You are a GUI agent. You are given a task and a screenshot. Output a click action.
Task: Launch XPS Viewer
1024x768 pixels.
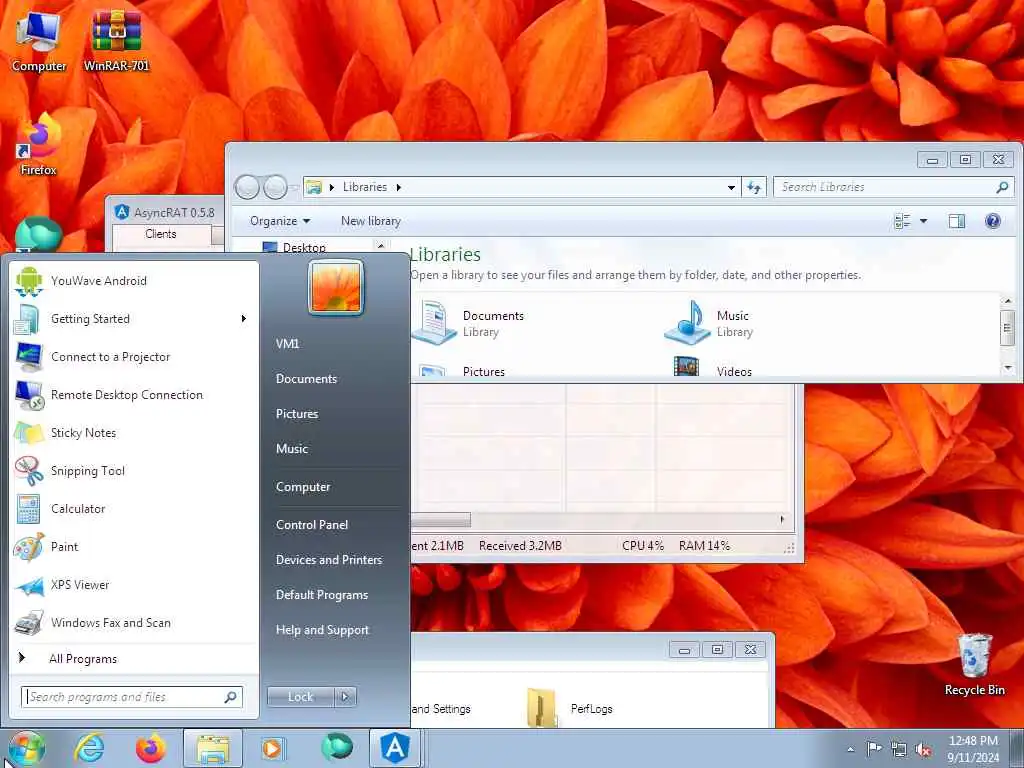135,584
